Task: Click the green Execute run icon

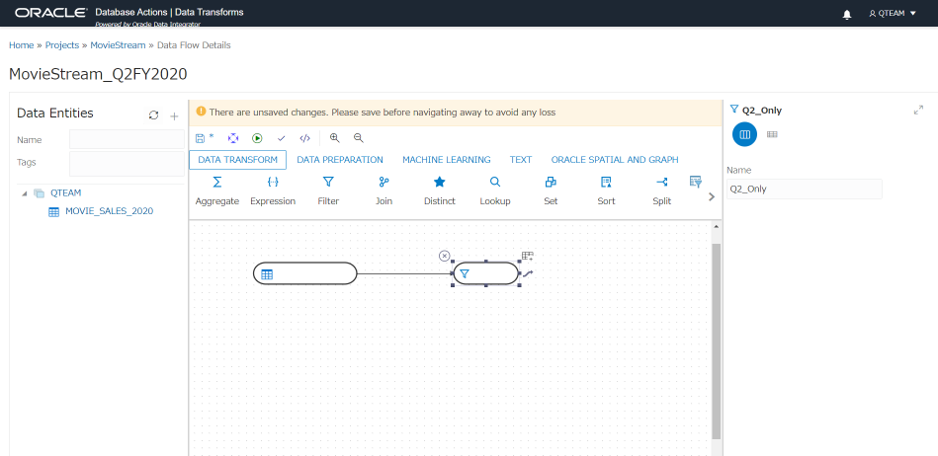Action: pos(257,138)
